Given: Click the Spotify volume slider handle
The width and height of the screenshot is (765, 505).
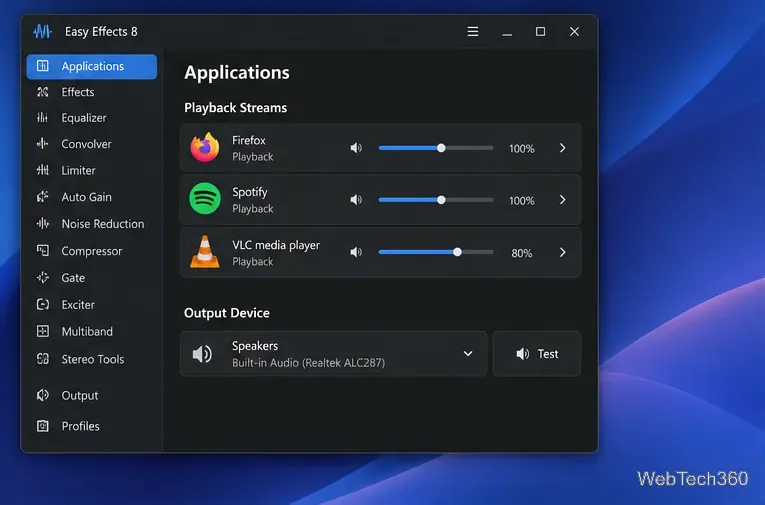Looking at the screenshot, I should click(441, 200).
